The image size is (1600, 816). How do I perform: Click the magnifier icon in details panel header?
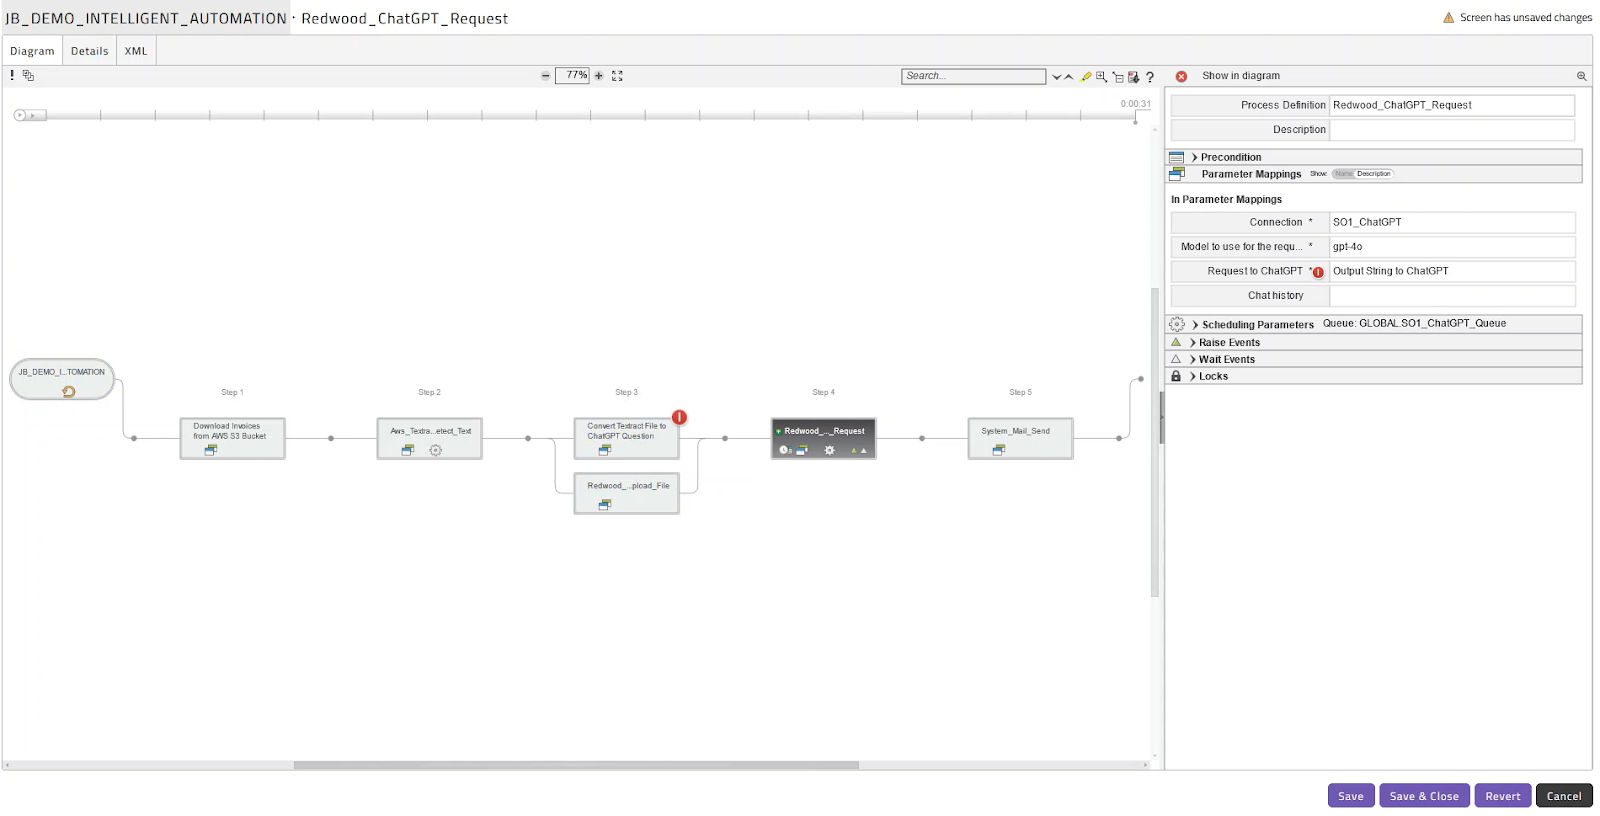[1581, 76]
